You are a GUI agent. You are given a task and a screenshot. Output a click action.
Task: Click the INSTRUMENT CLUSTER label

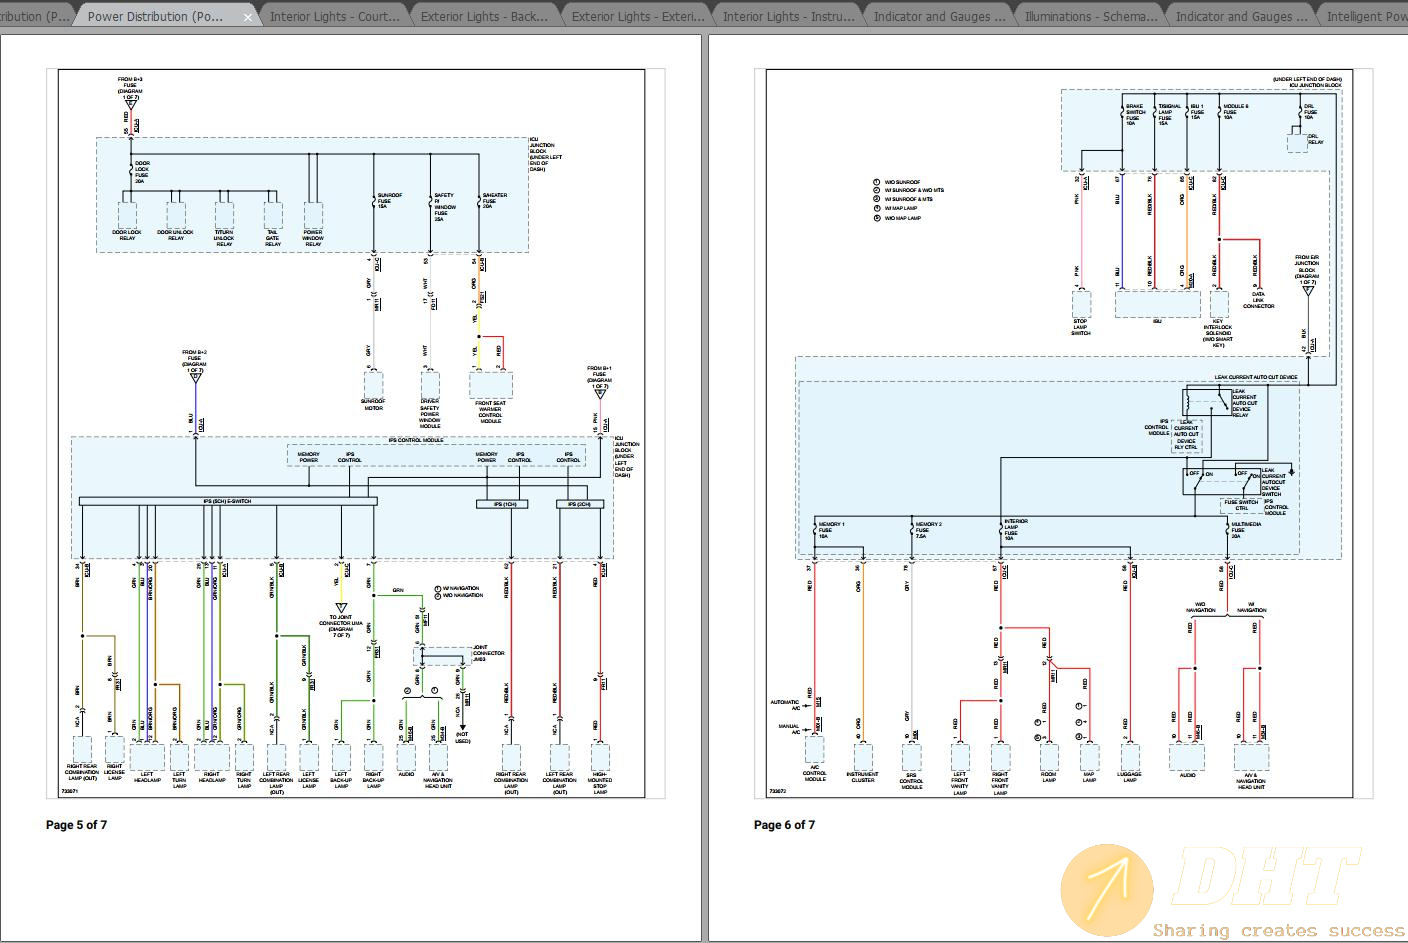pyautogui.click(x=862, y=777)
